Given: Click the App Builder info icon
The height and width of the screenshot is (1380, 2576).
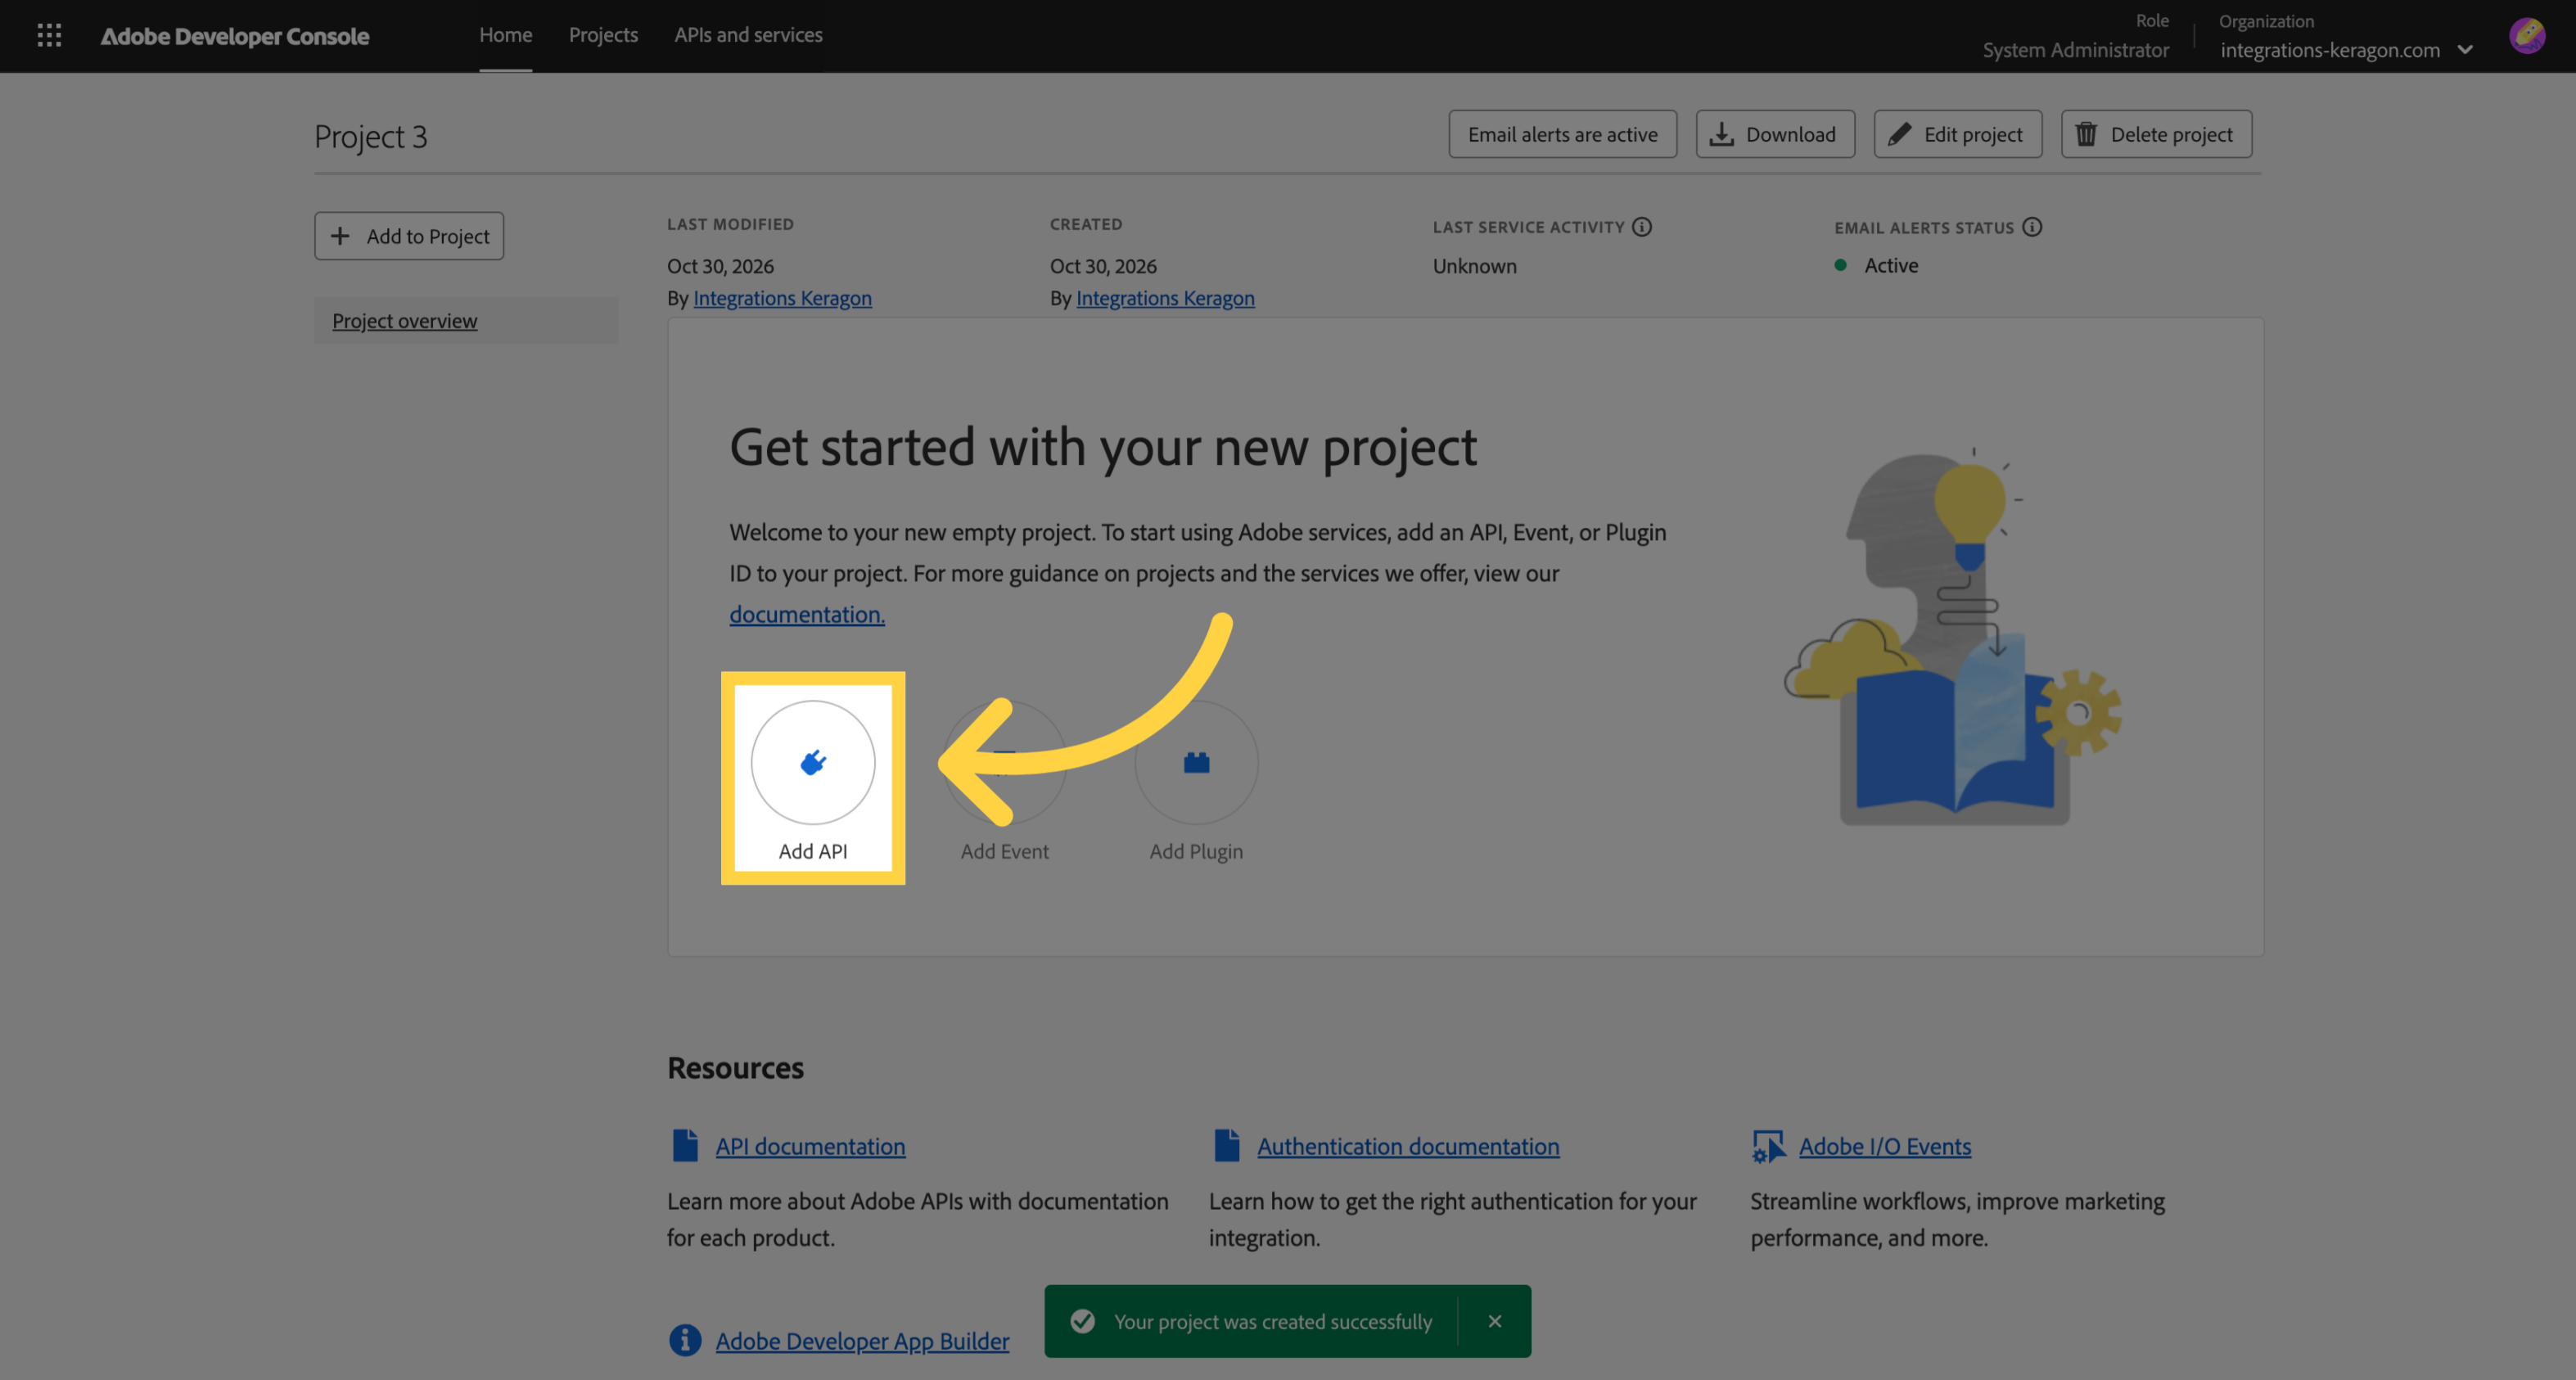Looking at the screenshot, I should point(685,1340).
